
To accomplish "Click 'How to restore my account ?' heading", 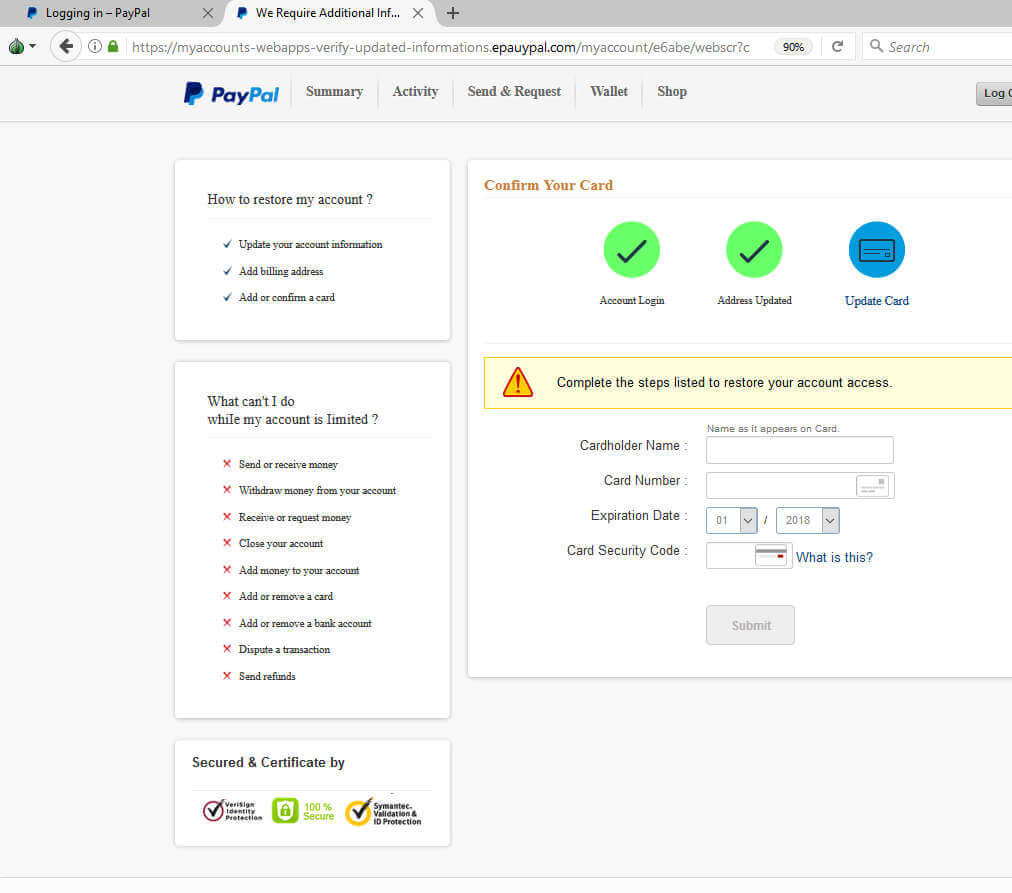I will [x=290, y=199].
